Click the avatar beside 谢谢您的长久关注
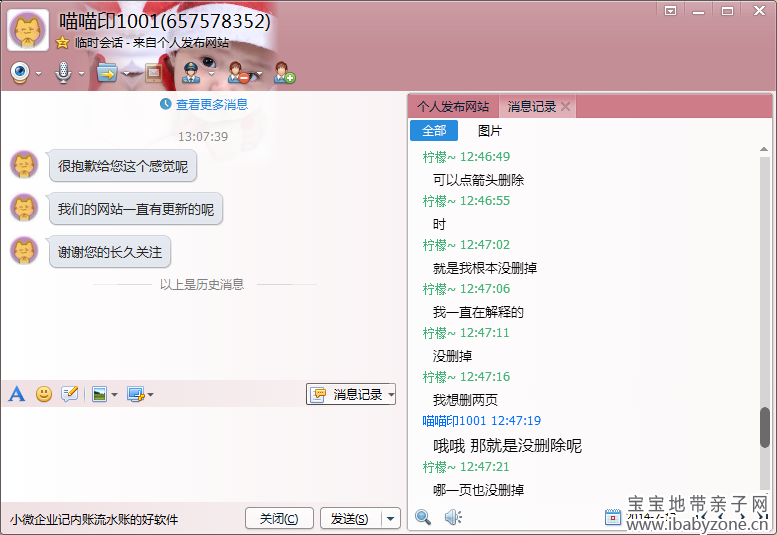 (24, 251)
